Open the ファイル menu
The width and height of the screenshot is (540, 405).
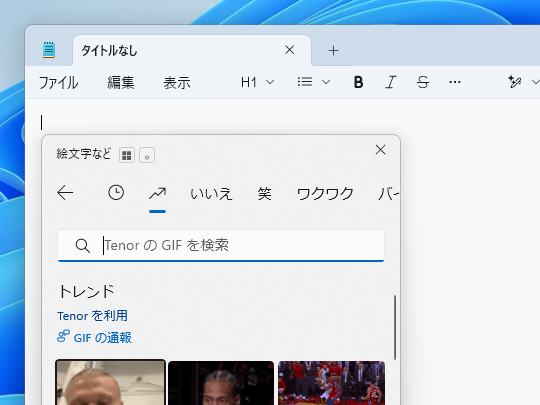pyautogui.click(x=58, y=83)
